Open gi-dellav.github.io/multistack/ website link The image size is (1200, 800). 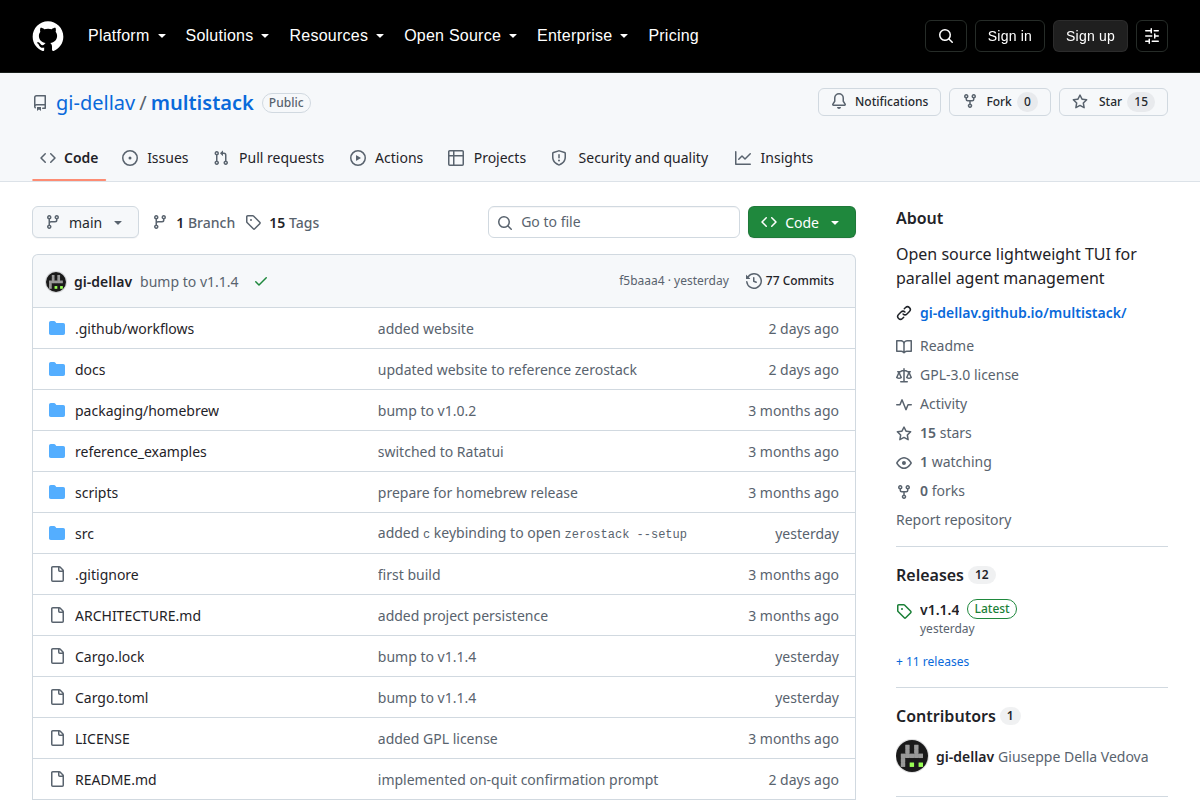click(x=1023, y=313)
